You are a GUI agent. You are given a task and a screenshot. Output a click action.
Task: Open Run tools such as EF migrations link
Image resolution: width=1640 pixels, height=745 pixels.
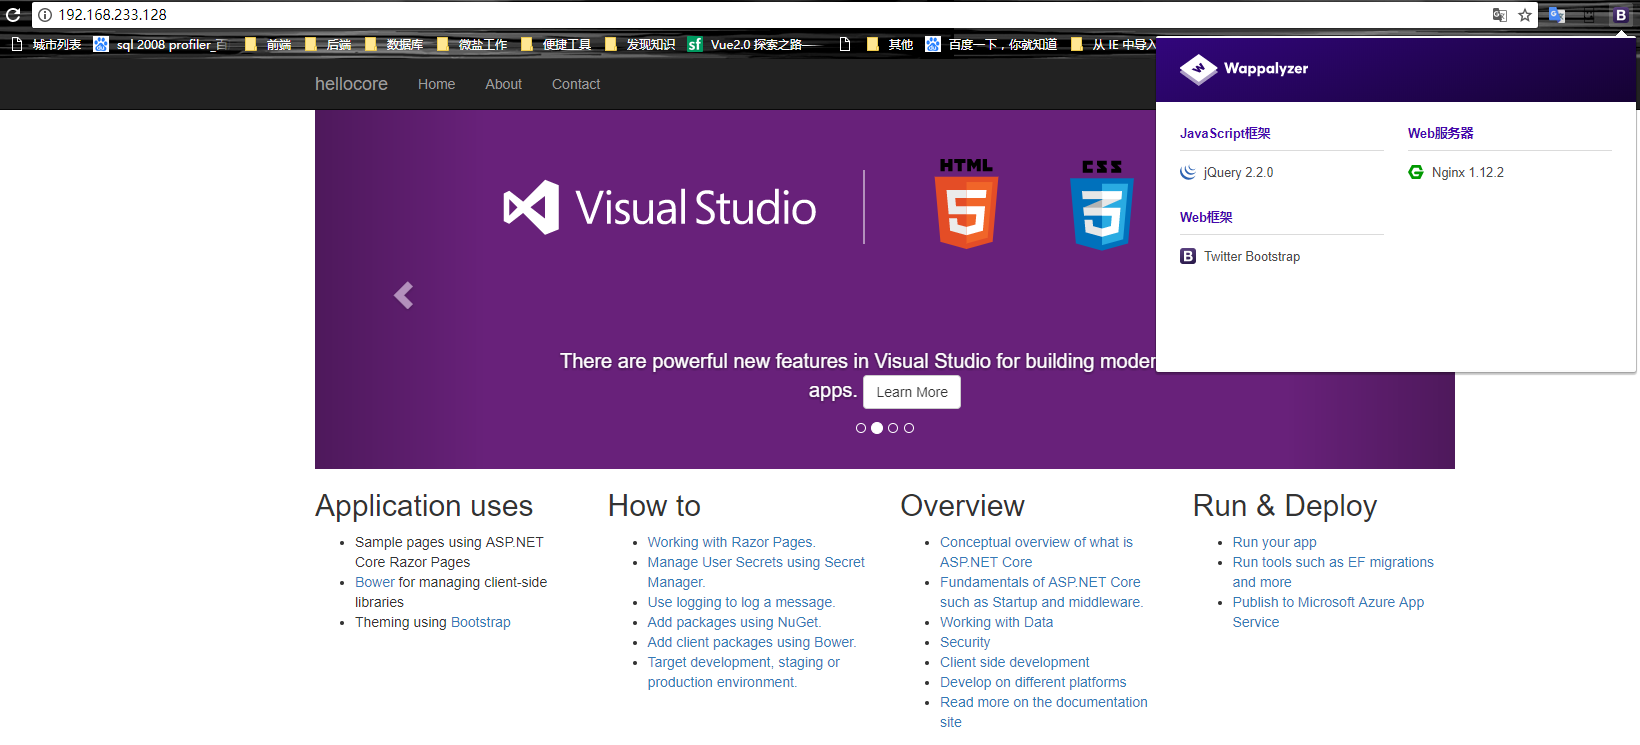(1333, 572)
